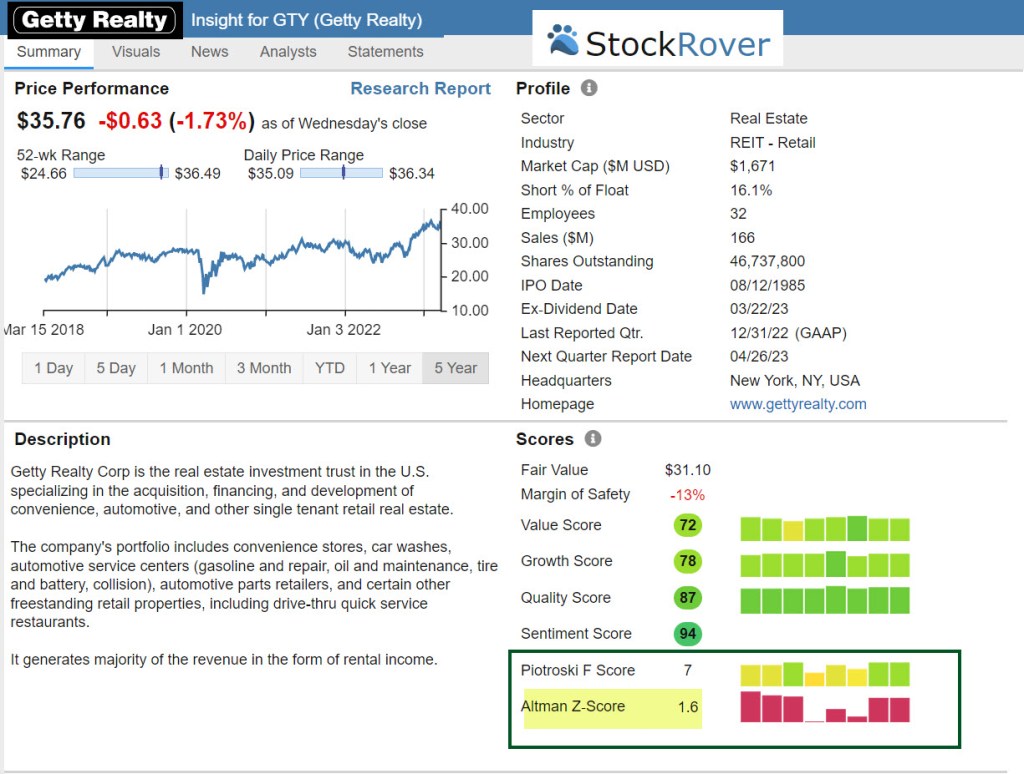Image resolution: width=1024 pixels, height=774 pixels.
Task: Open the Summary tab
Action: [48, 52]
